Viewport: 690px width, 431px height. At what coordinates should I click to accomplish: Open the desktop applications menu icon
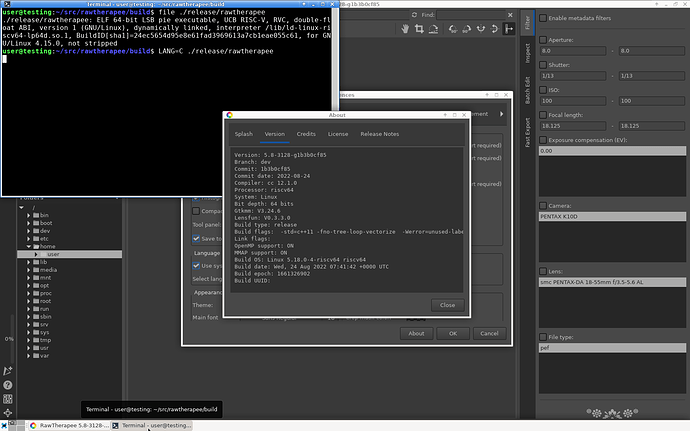click(x=4, y=425)
